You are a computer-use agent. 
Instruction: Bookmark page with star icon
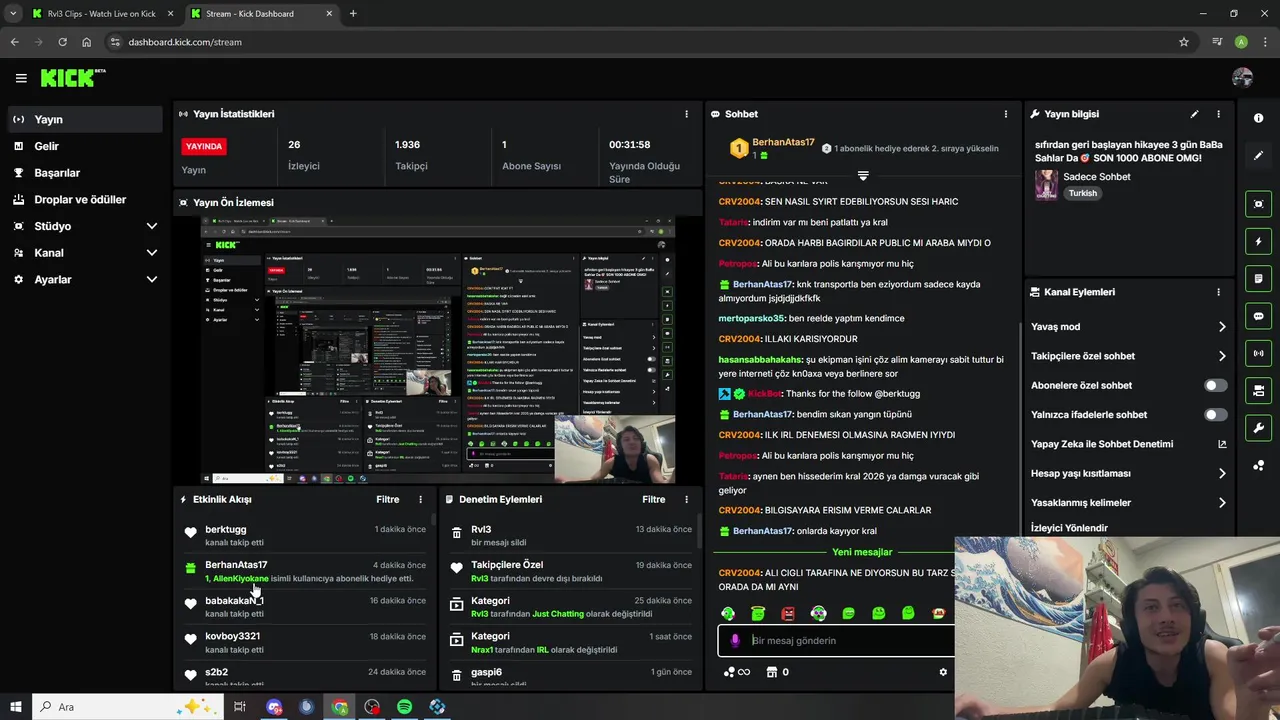(1184, 42)
